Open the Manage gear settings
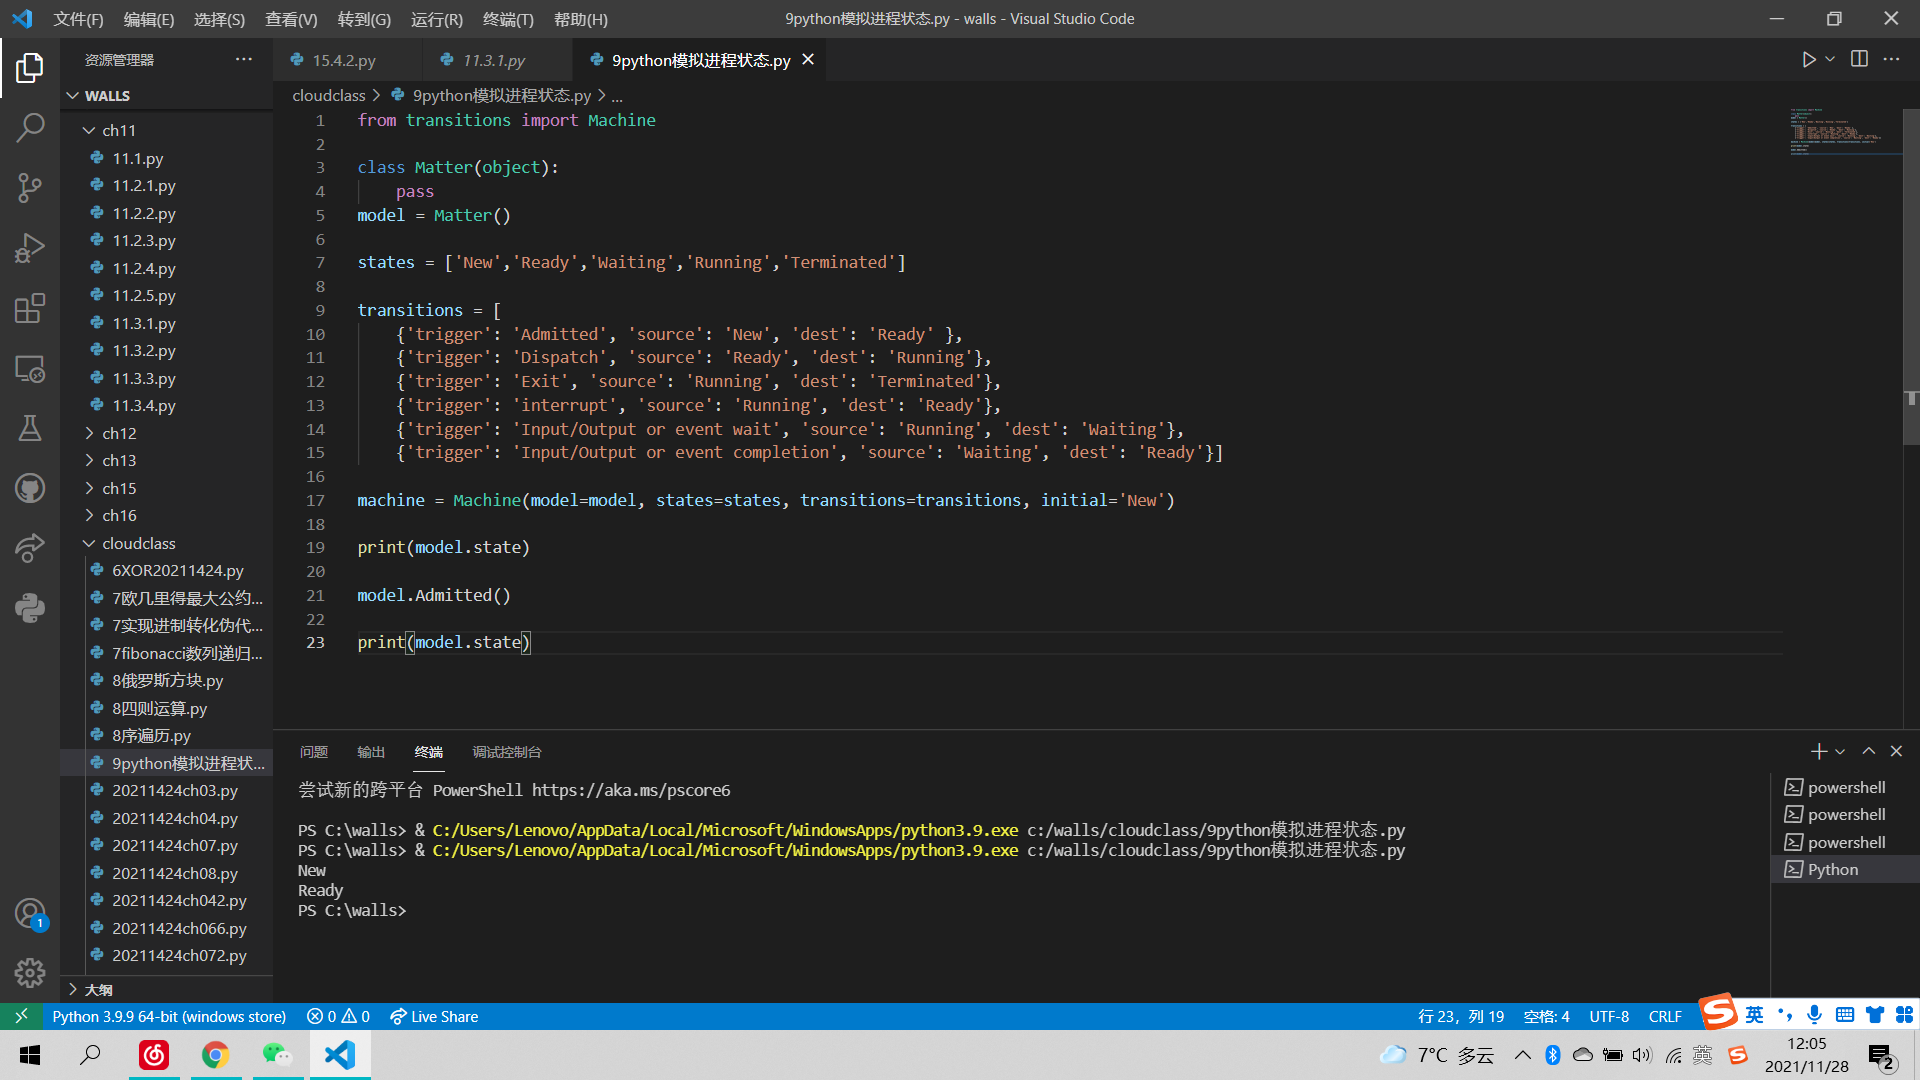The width and height of the screenshot is (1920, 1080). click(30, 972)
